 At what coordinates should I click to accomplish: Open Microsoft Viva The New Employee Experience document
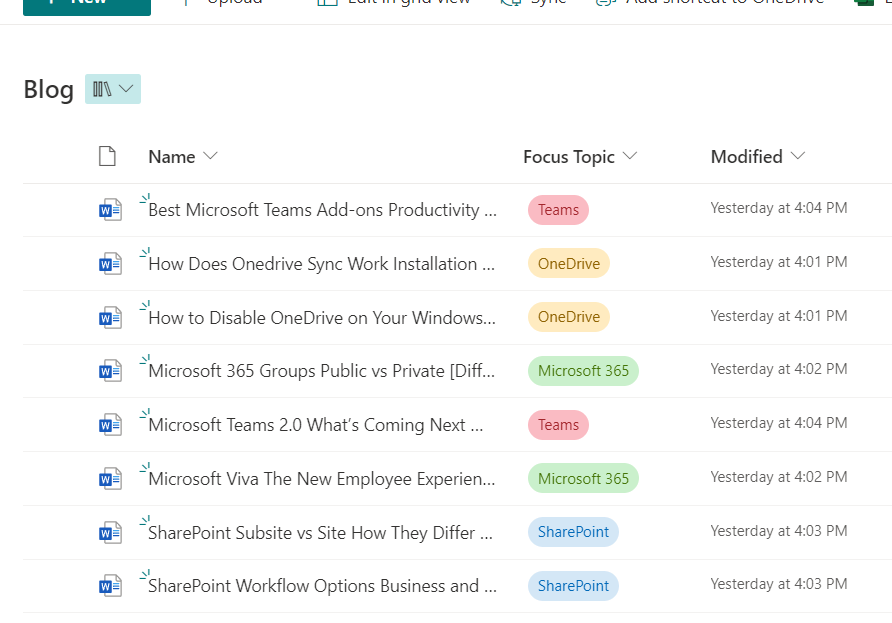pos(321,479)
